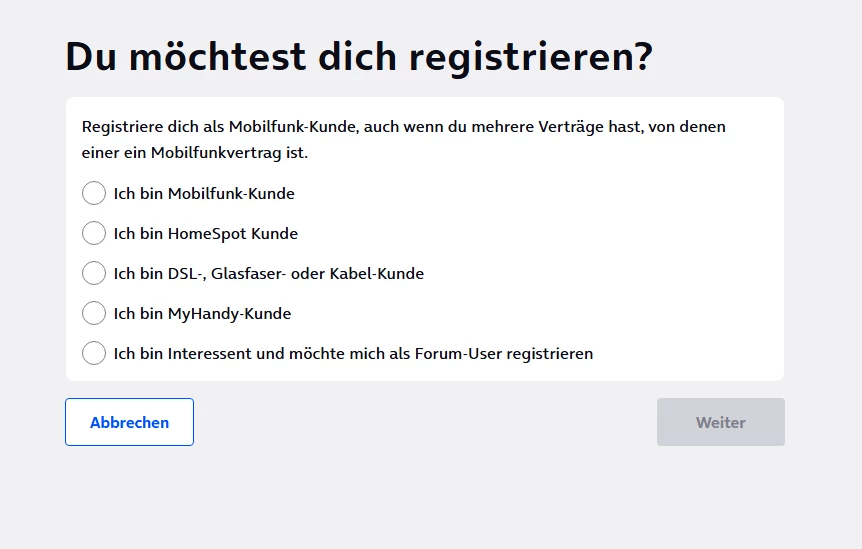The height and width of the screenshot is (549, 862).
Task: Click the 'Ich bin HomeSpot Kunde' label
Action: click(205, 234)
